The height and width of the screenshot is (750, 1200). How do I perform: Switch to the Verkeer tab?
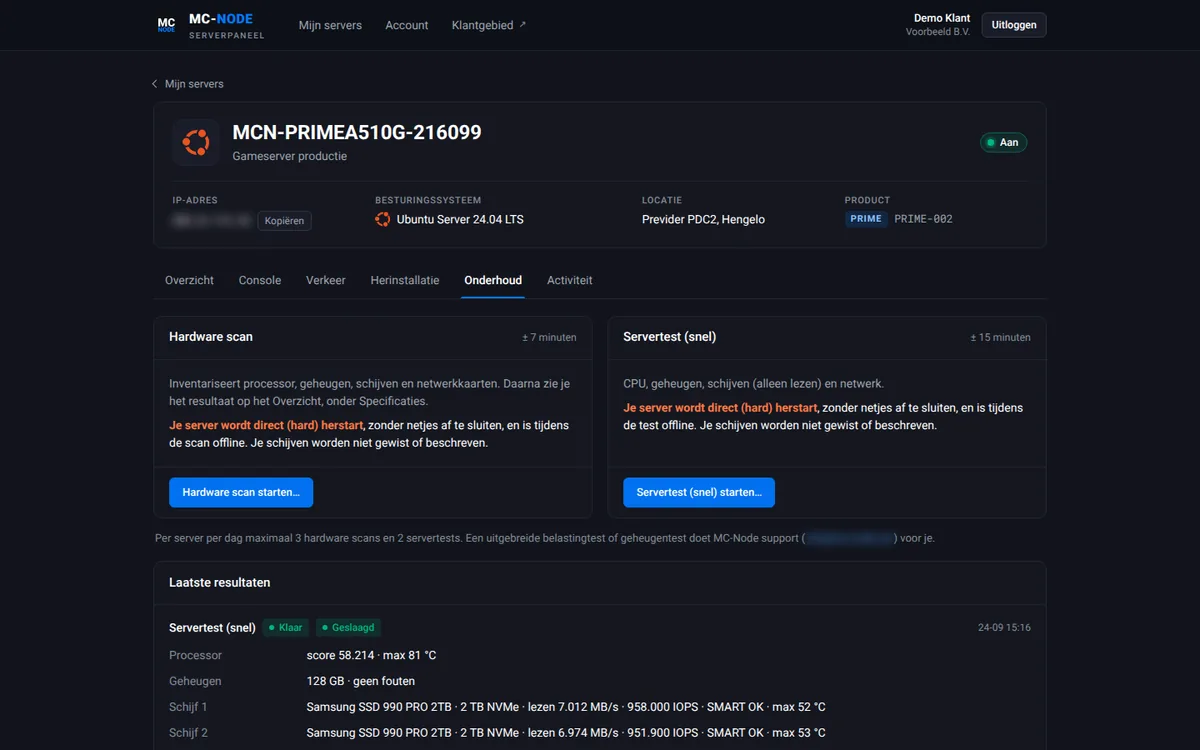pos(326,280)
